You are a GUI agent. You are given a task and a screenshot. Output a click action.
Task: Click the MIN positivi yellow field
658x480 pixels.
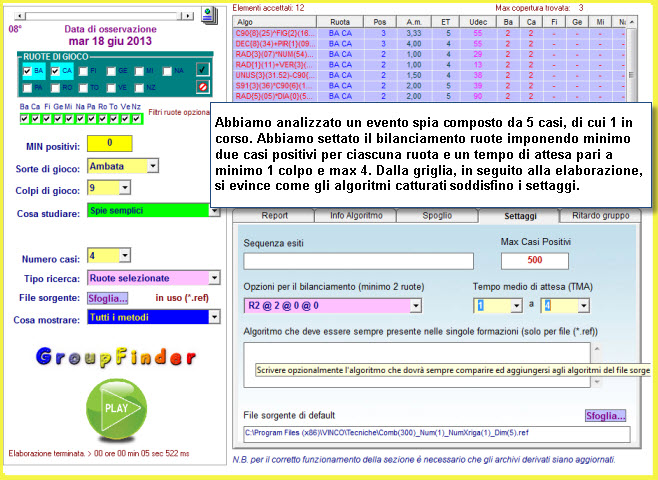click(110, 143)
